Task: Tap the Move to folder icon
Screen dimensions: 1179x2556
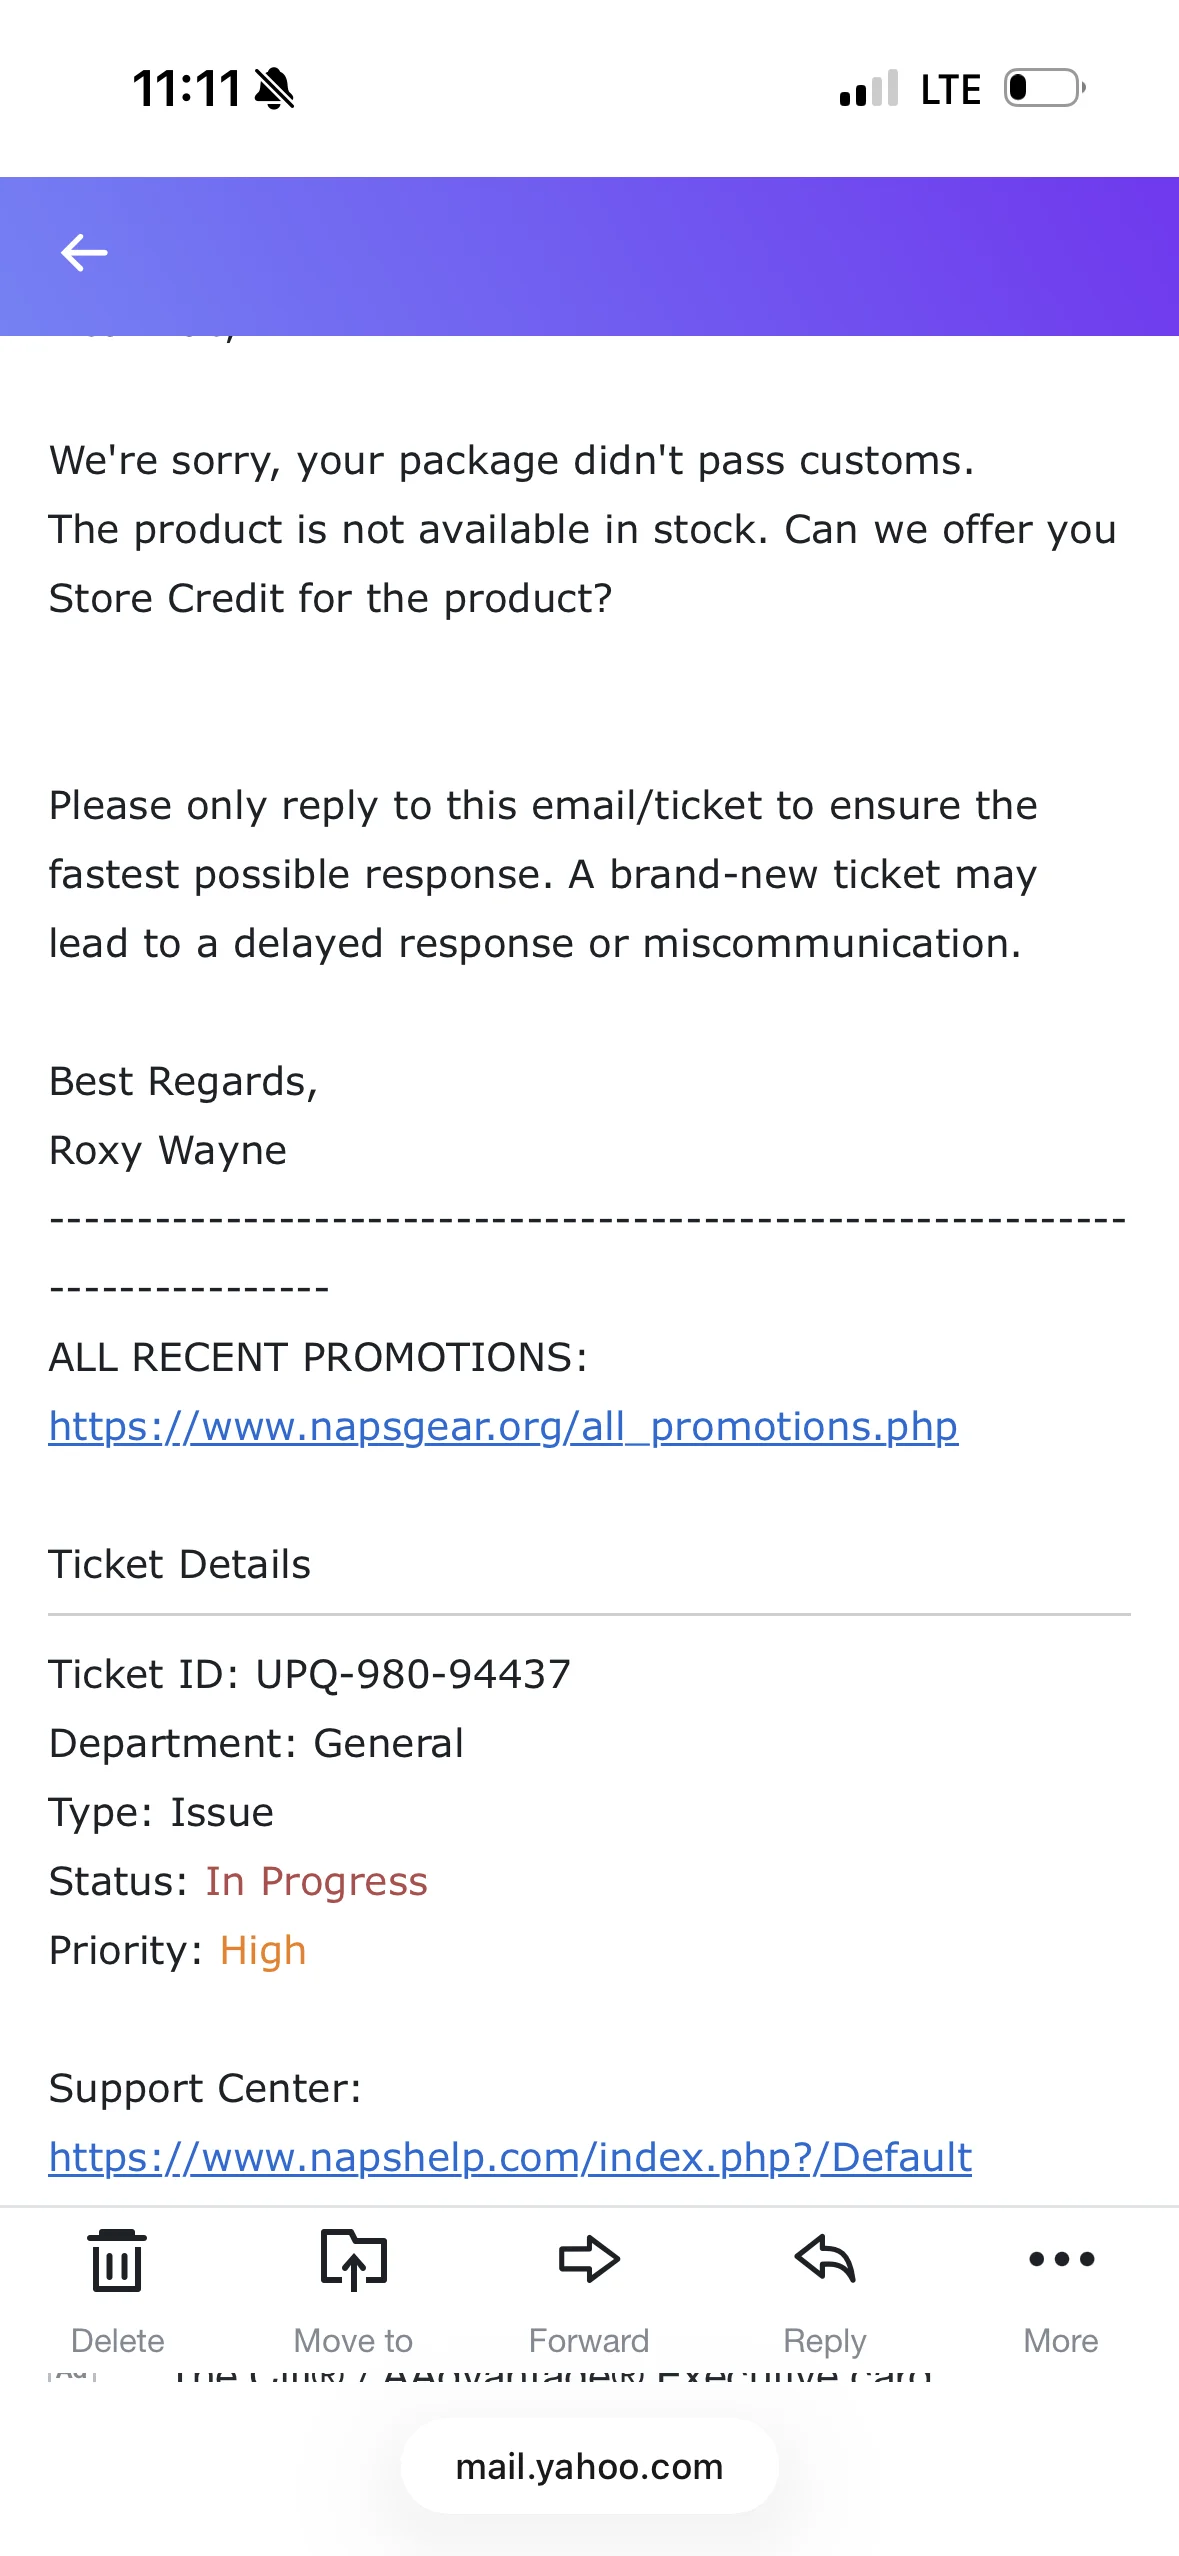Action: tap(353, 2259)
